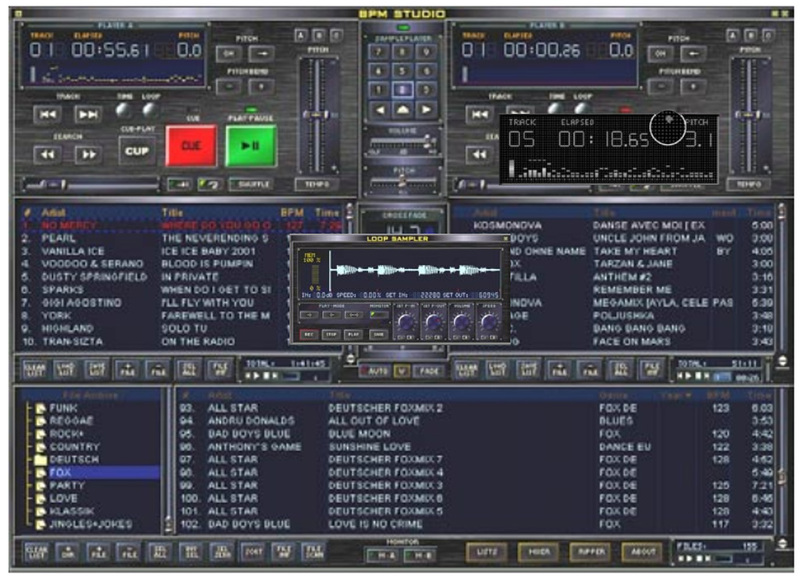Screen dimensions: 800x579
Task: Open the REGGAE folder in File Archive
Action: click(71, 421)
